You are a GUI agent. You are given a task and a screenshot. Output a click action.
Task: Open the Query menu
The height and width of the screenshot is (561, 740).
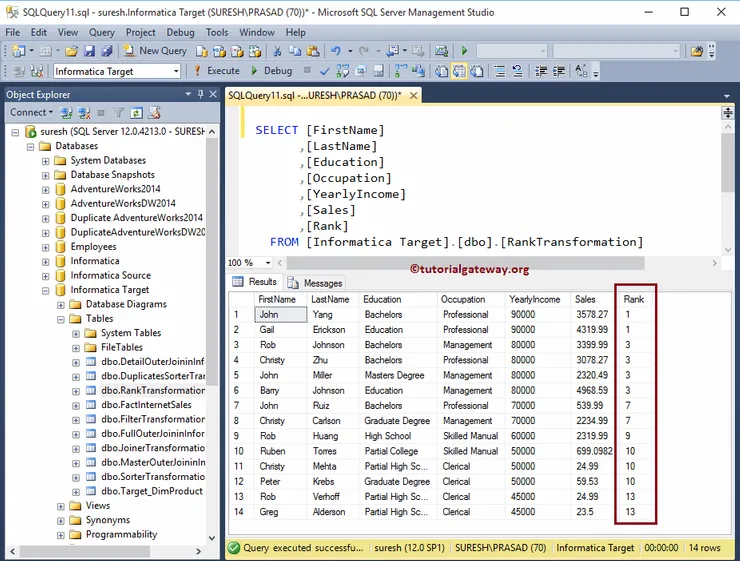pyautogui.click(x=102, y=33)
